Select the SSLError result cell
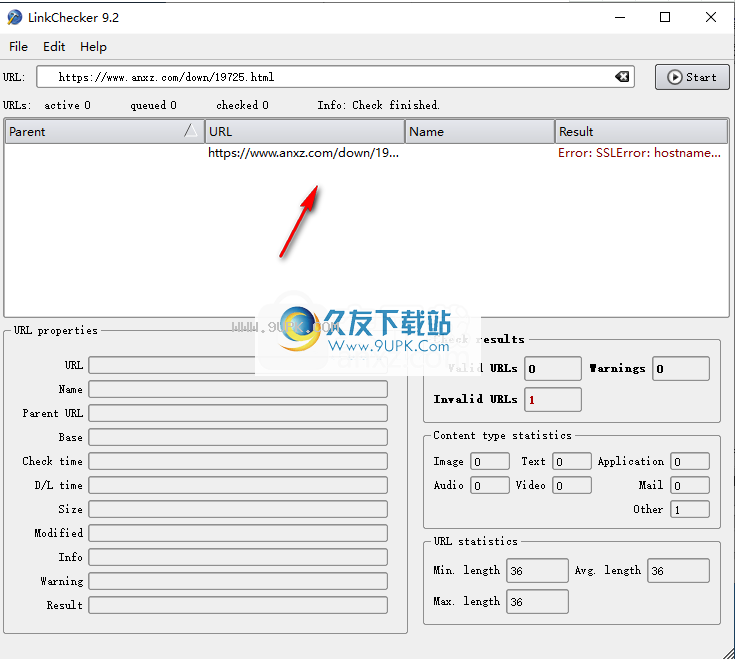This screenshot has width=737, height=659. (639, 153)
